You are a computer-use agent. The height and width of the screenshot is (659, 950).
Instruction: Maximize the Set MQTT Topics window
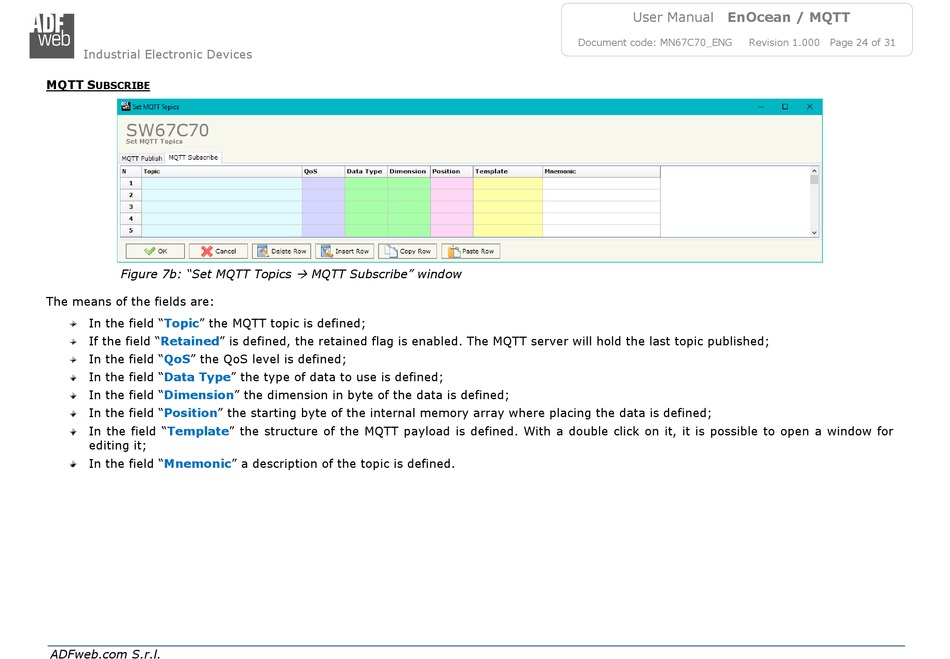785,107
